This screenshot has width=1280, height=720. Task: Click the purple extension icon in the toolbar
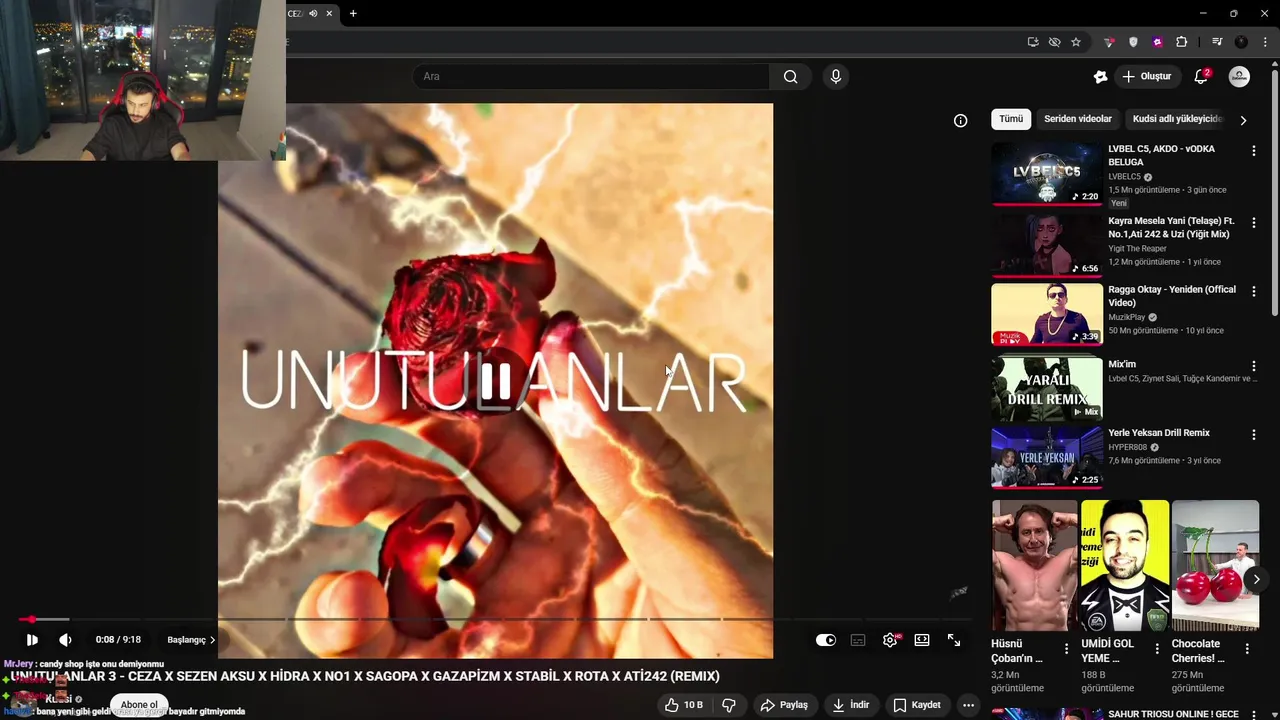(x=1157, y=42)
